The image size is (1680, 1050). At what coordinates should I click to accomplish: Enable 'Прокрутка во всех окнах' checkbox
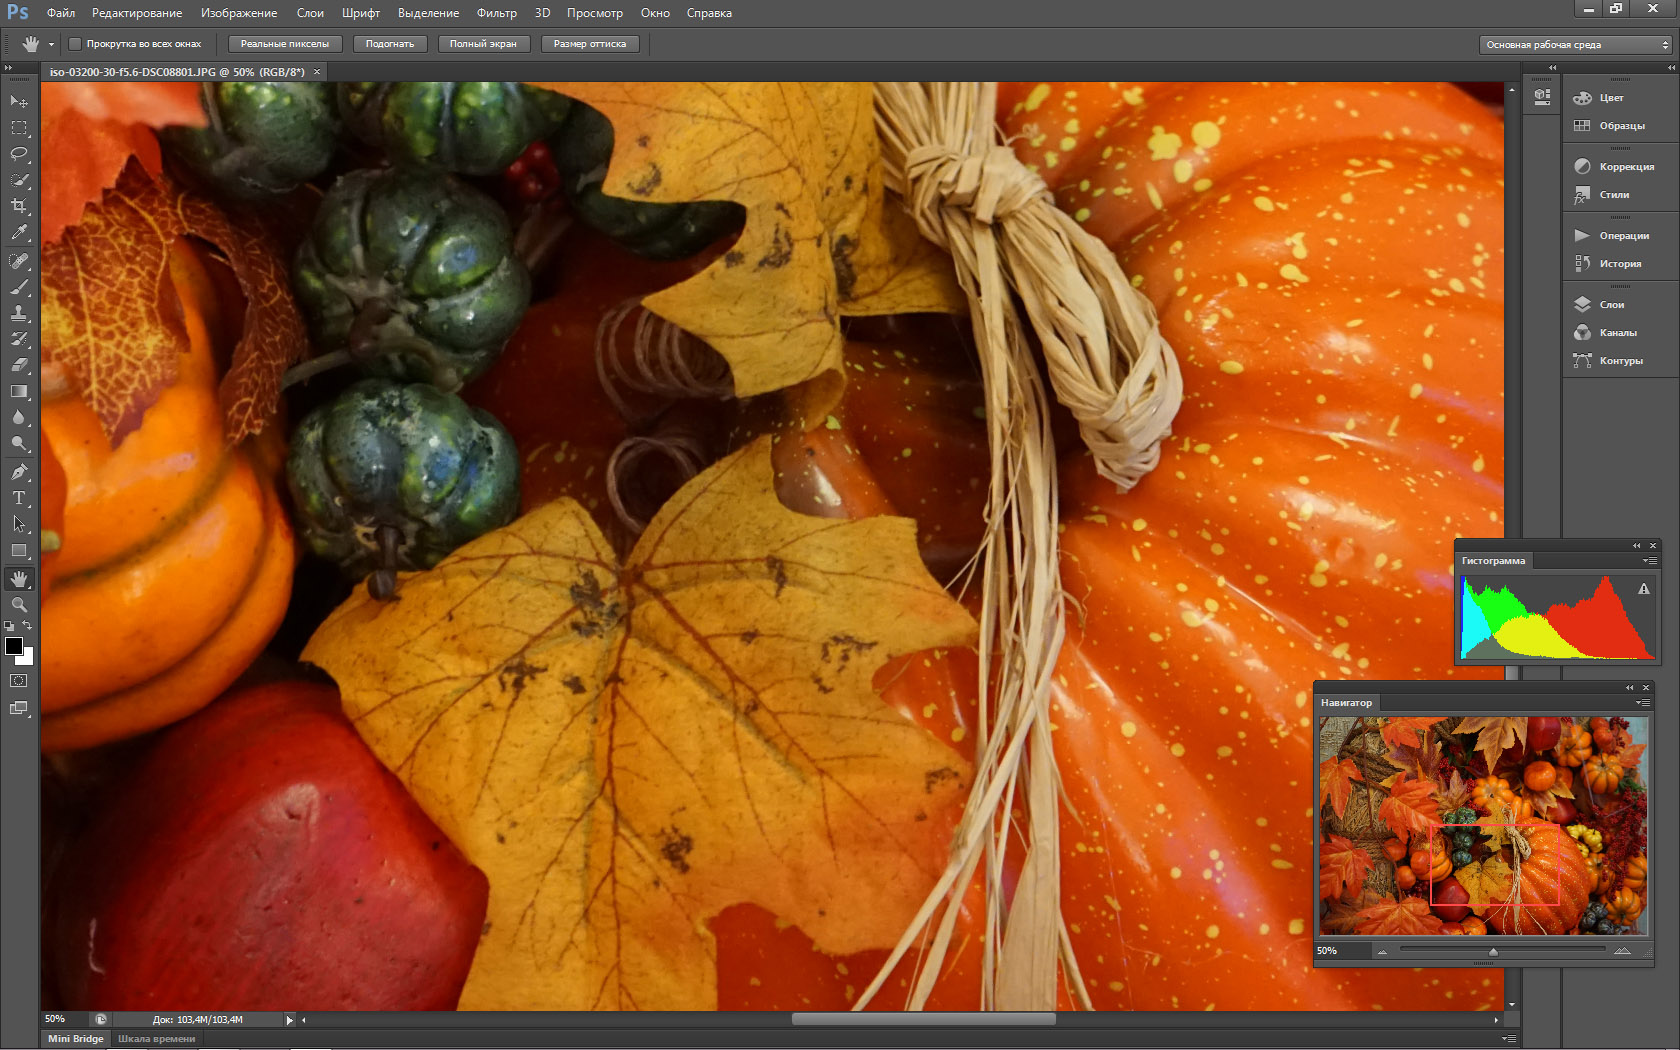point(75,44)
